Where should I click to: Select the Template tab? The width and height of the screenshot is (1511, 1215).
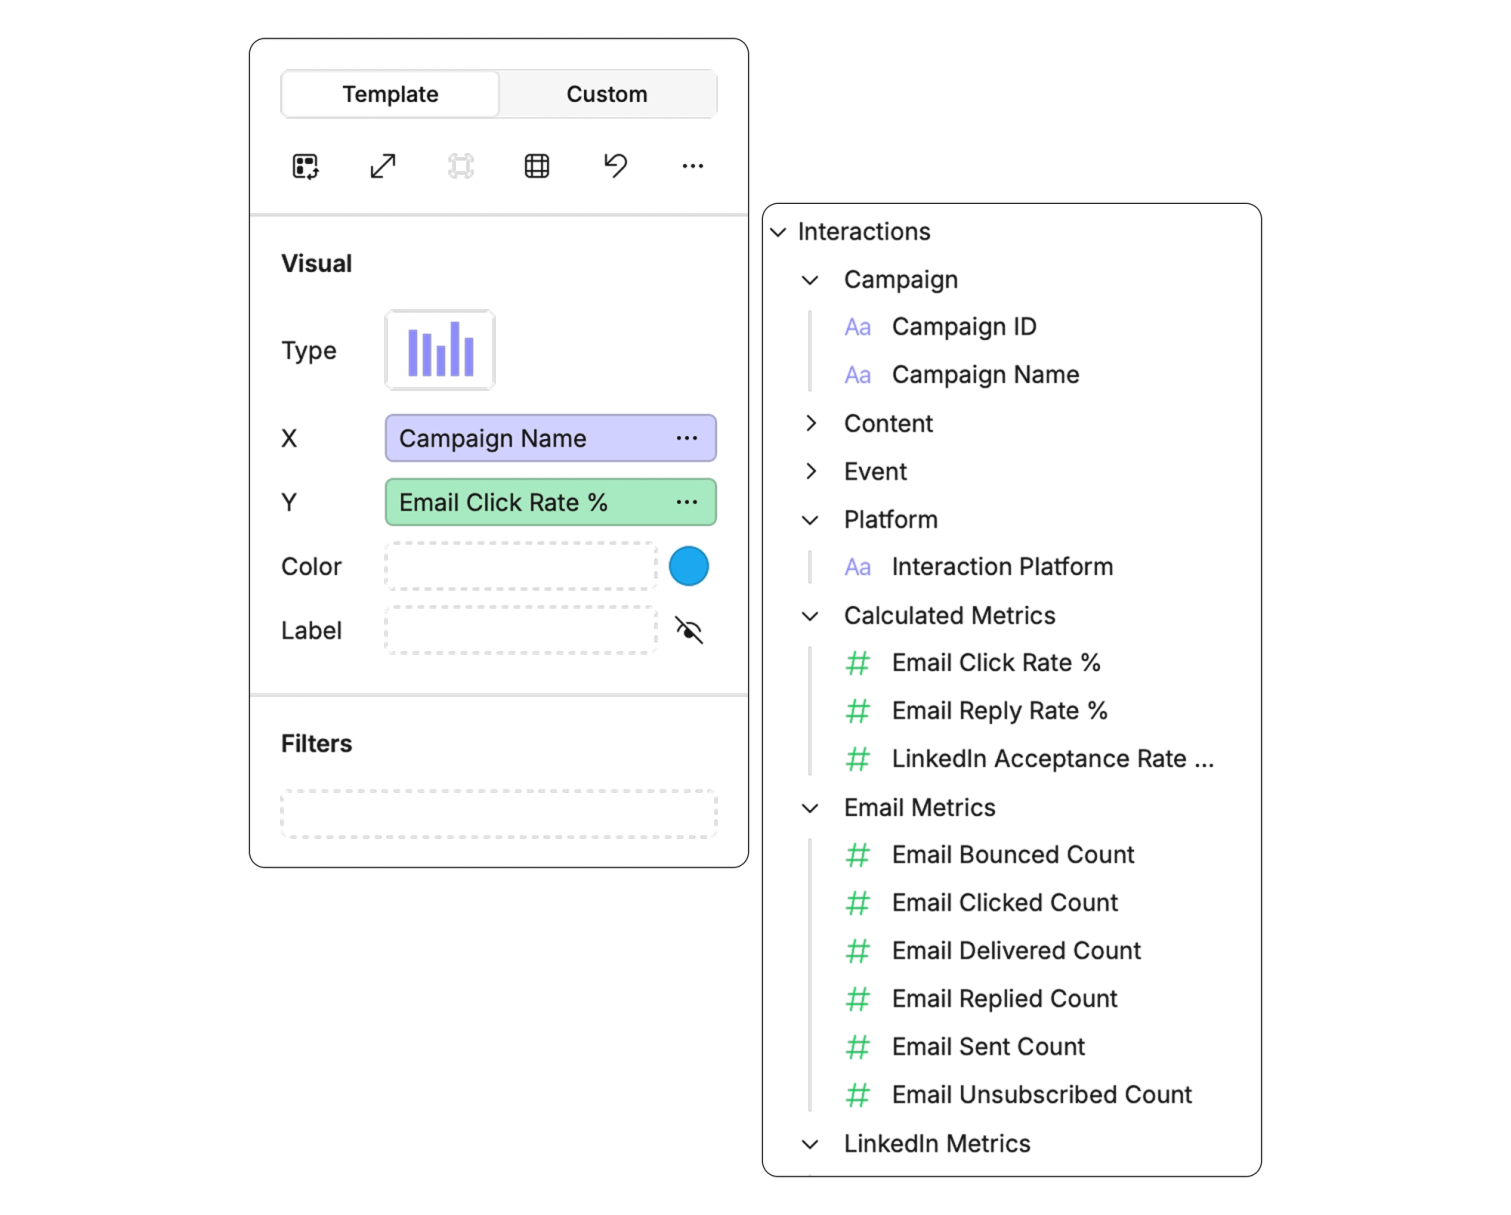point(390,93)
